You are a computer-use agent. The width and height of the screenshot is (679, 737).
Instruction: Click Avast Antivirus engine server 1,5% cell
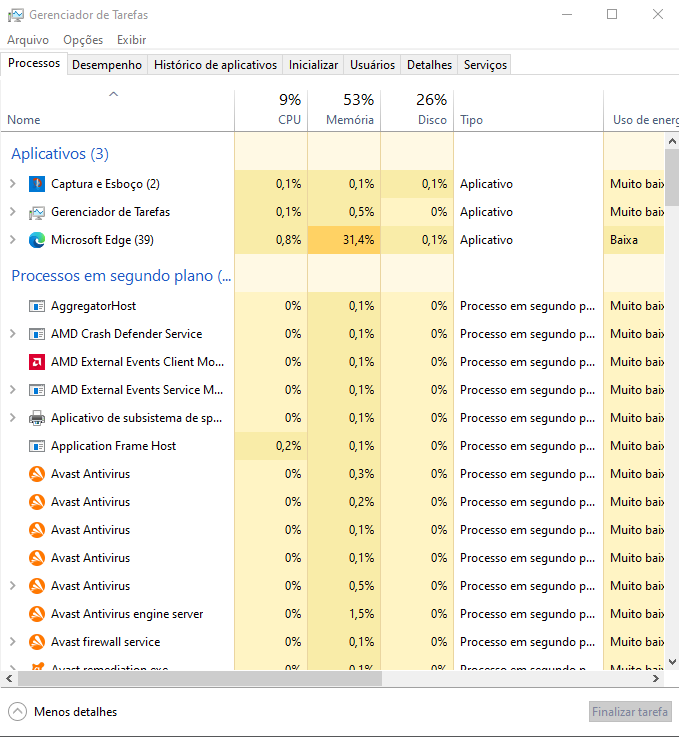pos(344,613)
